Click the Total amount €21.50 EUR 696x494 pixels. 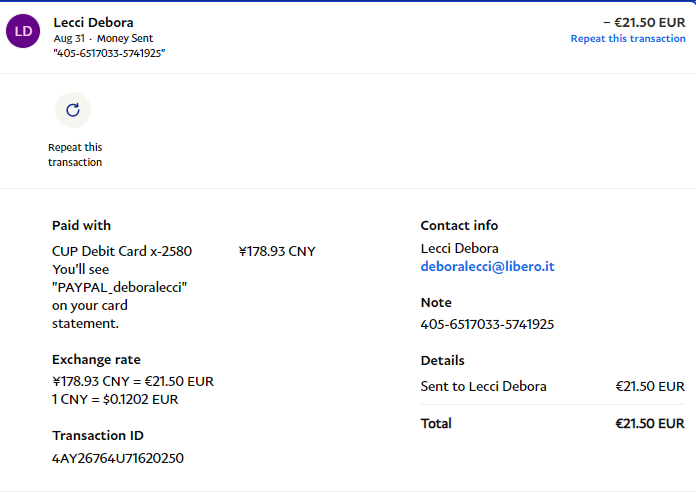coord(649,424)
